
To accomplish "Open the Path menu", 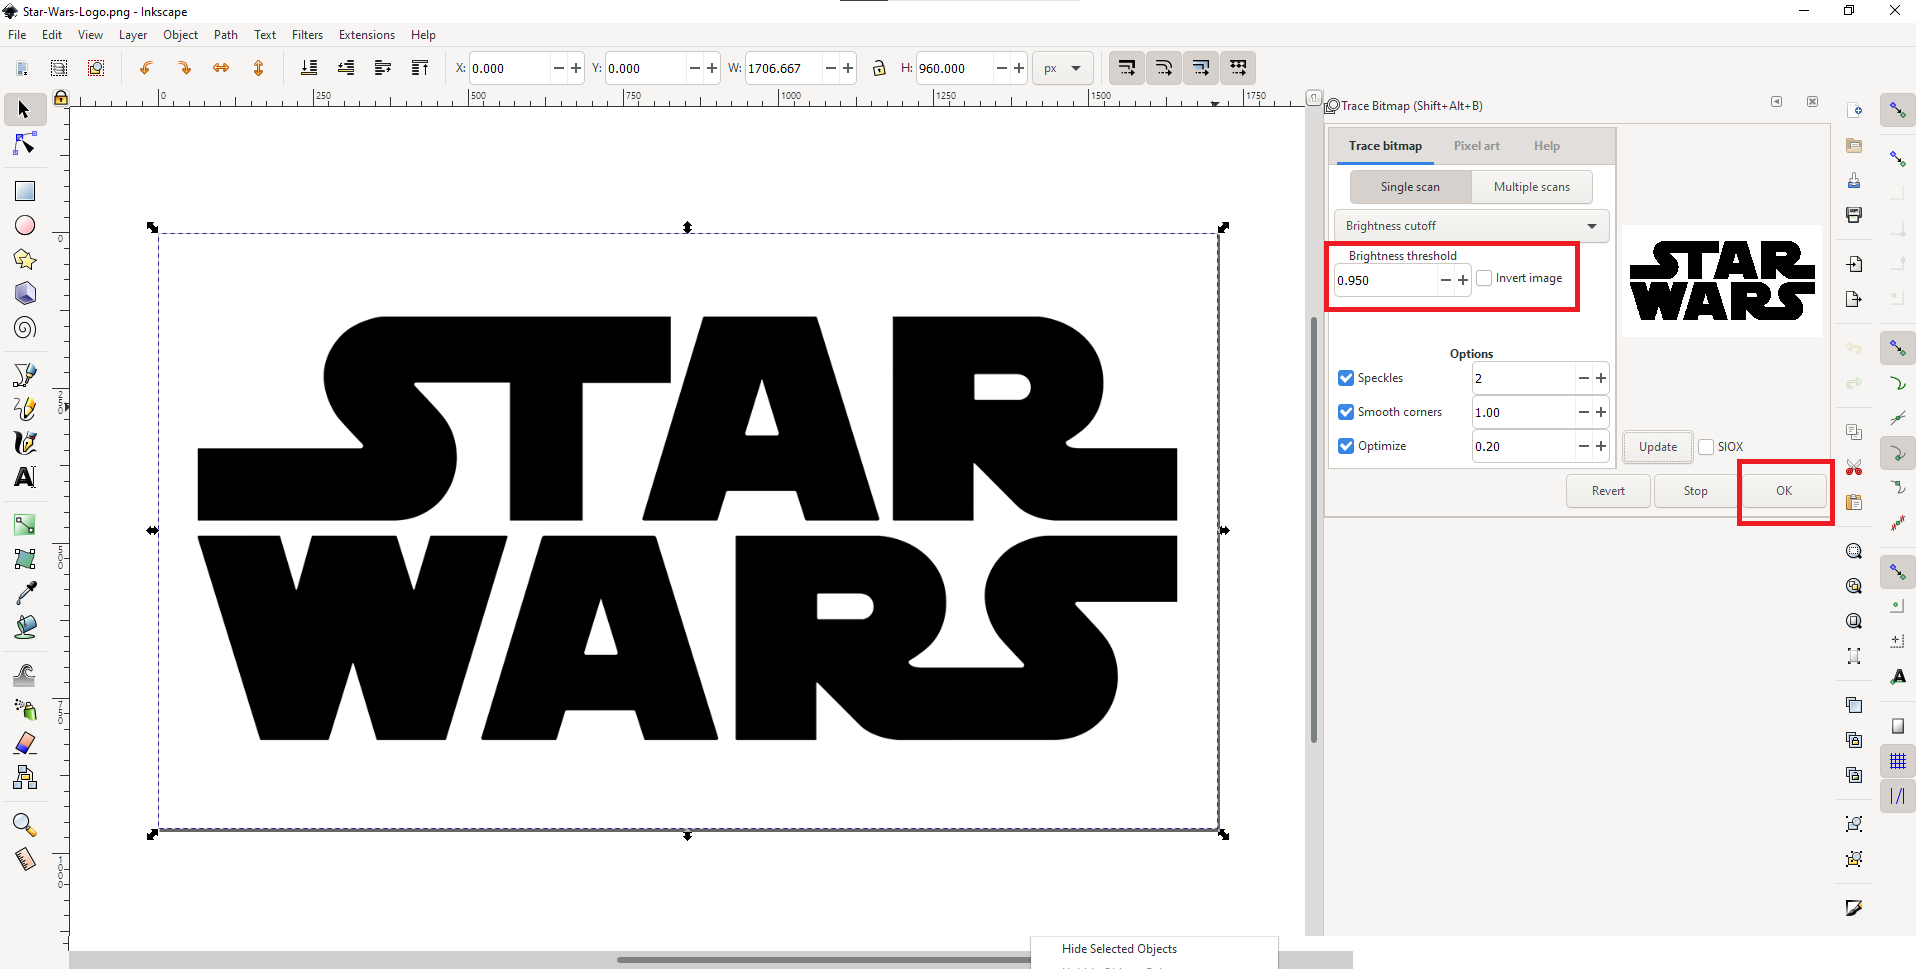I will point(226,35).
